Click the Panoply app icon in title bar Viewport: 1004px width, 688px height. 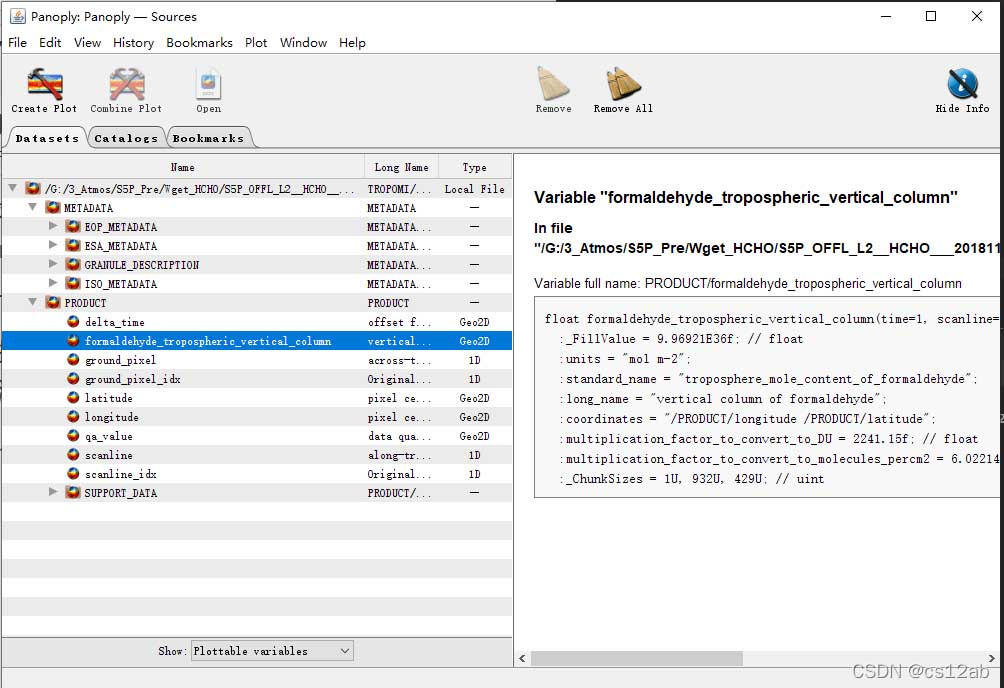(x=17, y=16)
